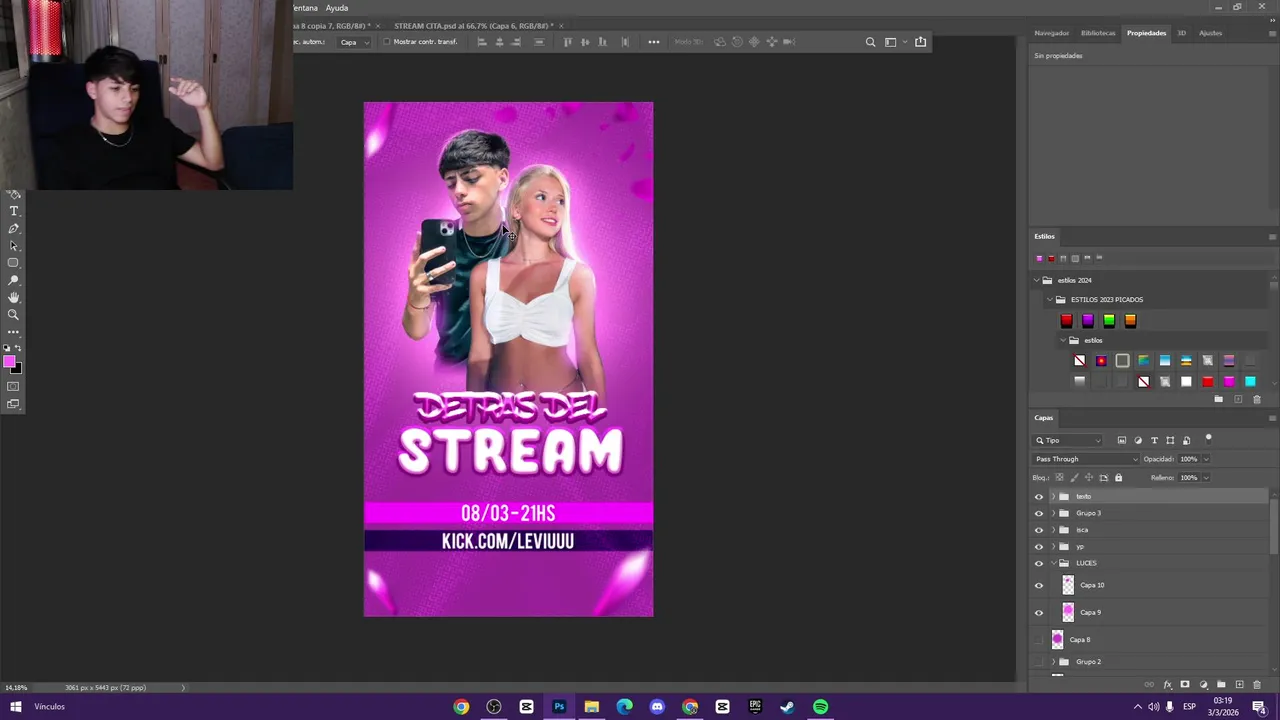Create a new group folder in Layers panel

point(1221,685)
